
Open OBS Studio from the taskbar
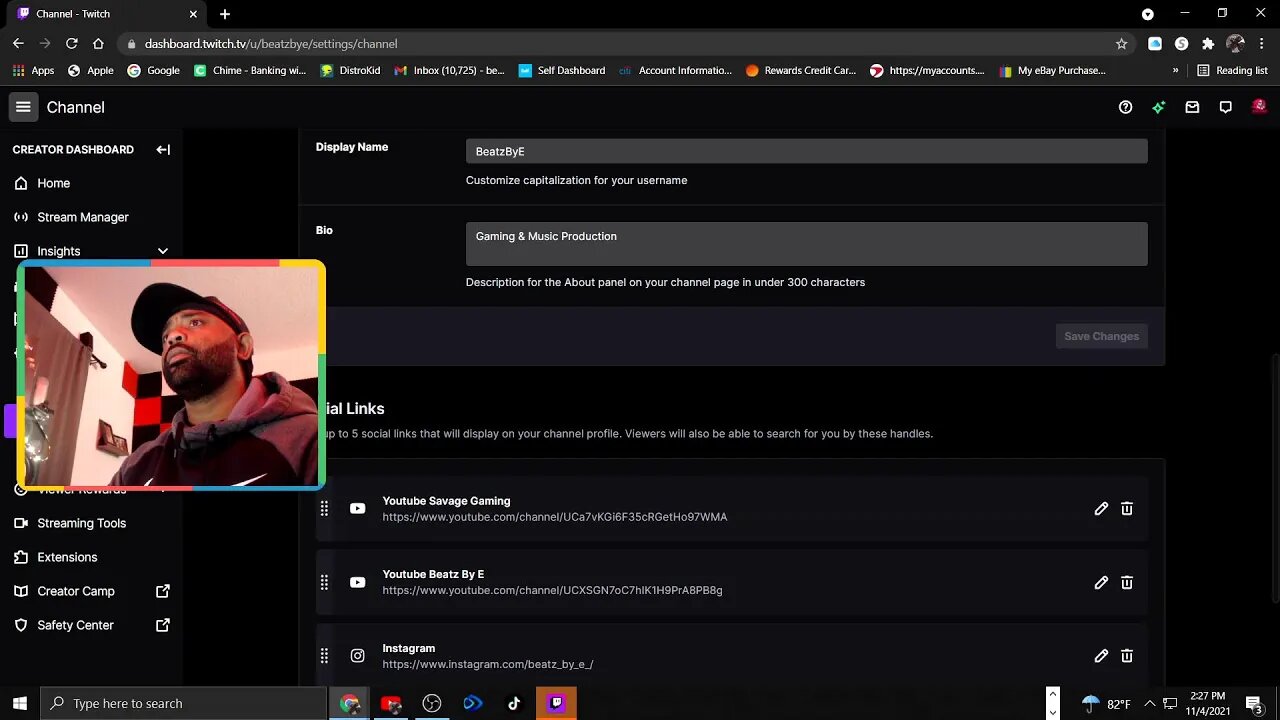click(x=432, y=703)
